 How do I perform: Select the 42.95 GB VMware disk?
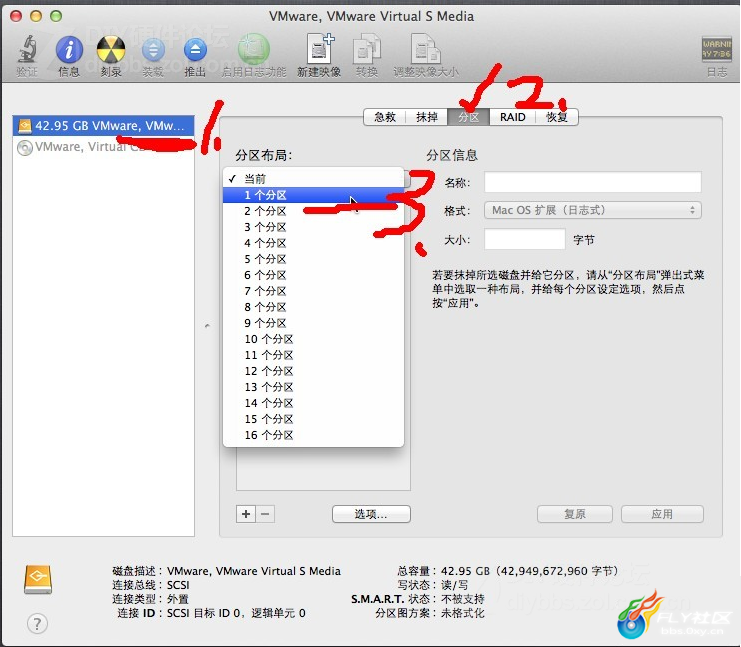(103, 126)
